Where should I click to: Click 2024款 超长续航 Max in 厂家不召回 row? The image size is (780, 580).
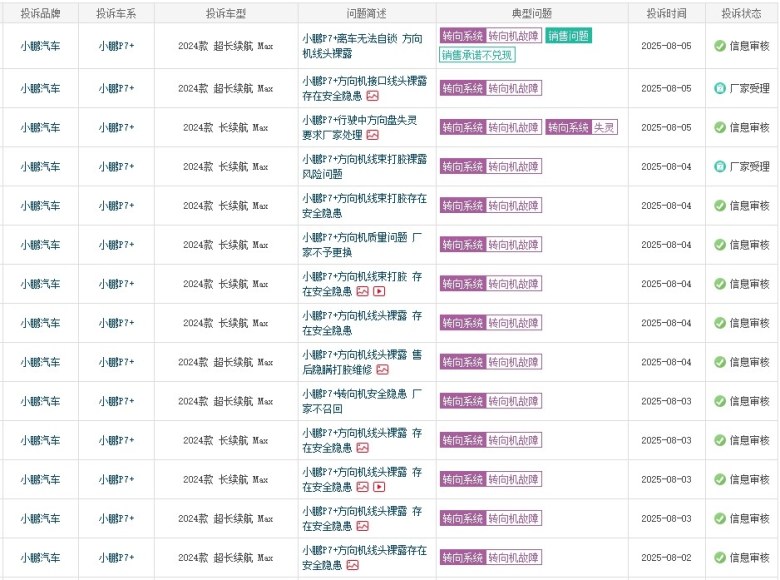(x=225, y=401)
